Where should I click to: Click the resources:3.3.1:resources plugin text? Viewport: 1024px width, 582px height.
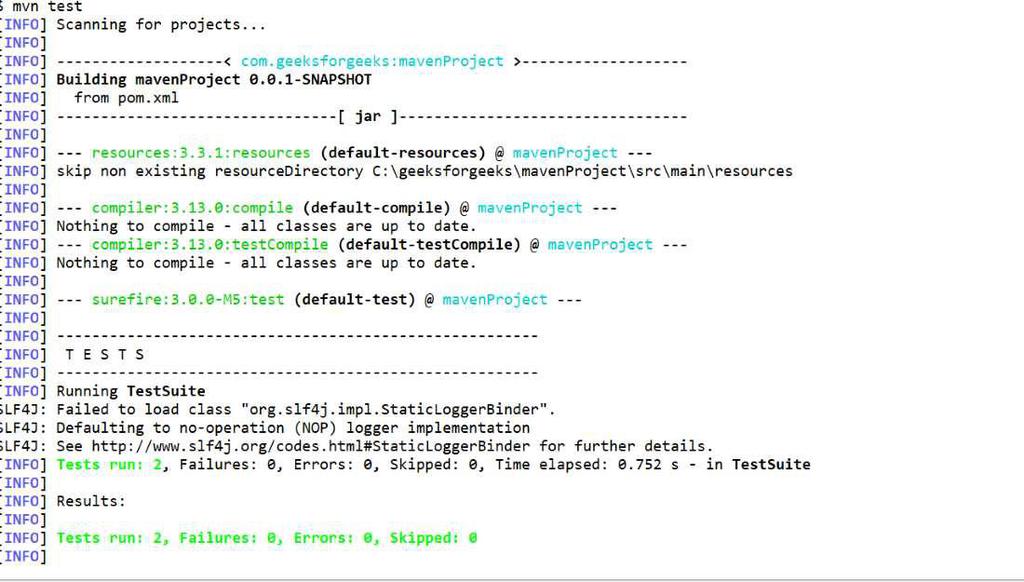(x=200, y=153)
